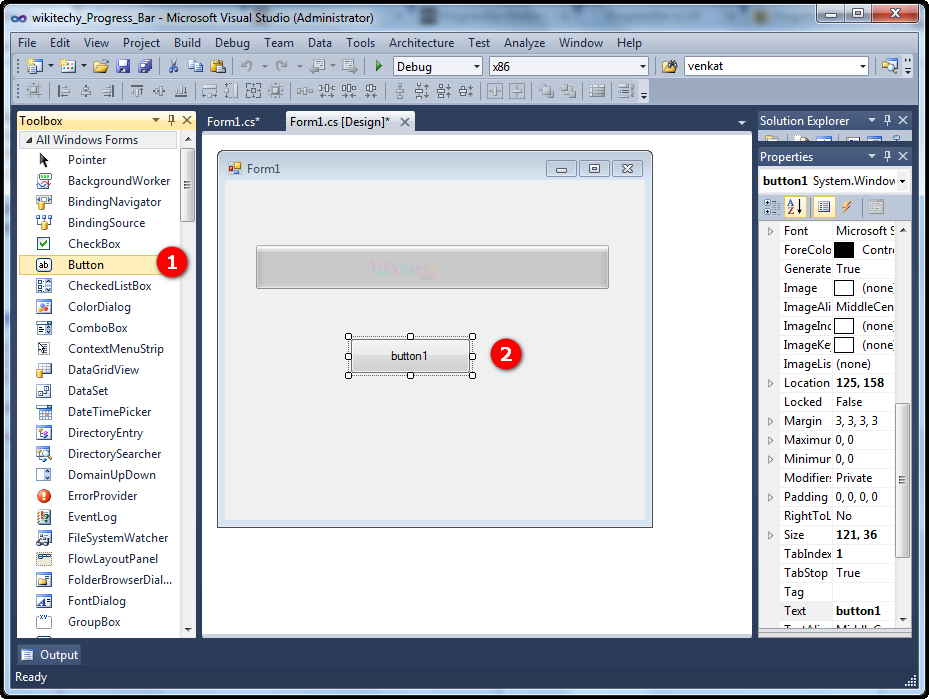Click the Text property value field
Viewport: 929px width, 699px height.
(x=864, y=611)
